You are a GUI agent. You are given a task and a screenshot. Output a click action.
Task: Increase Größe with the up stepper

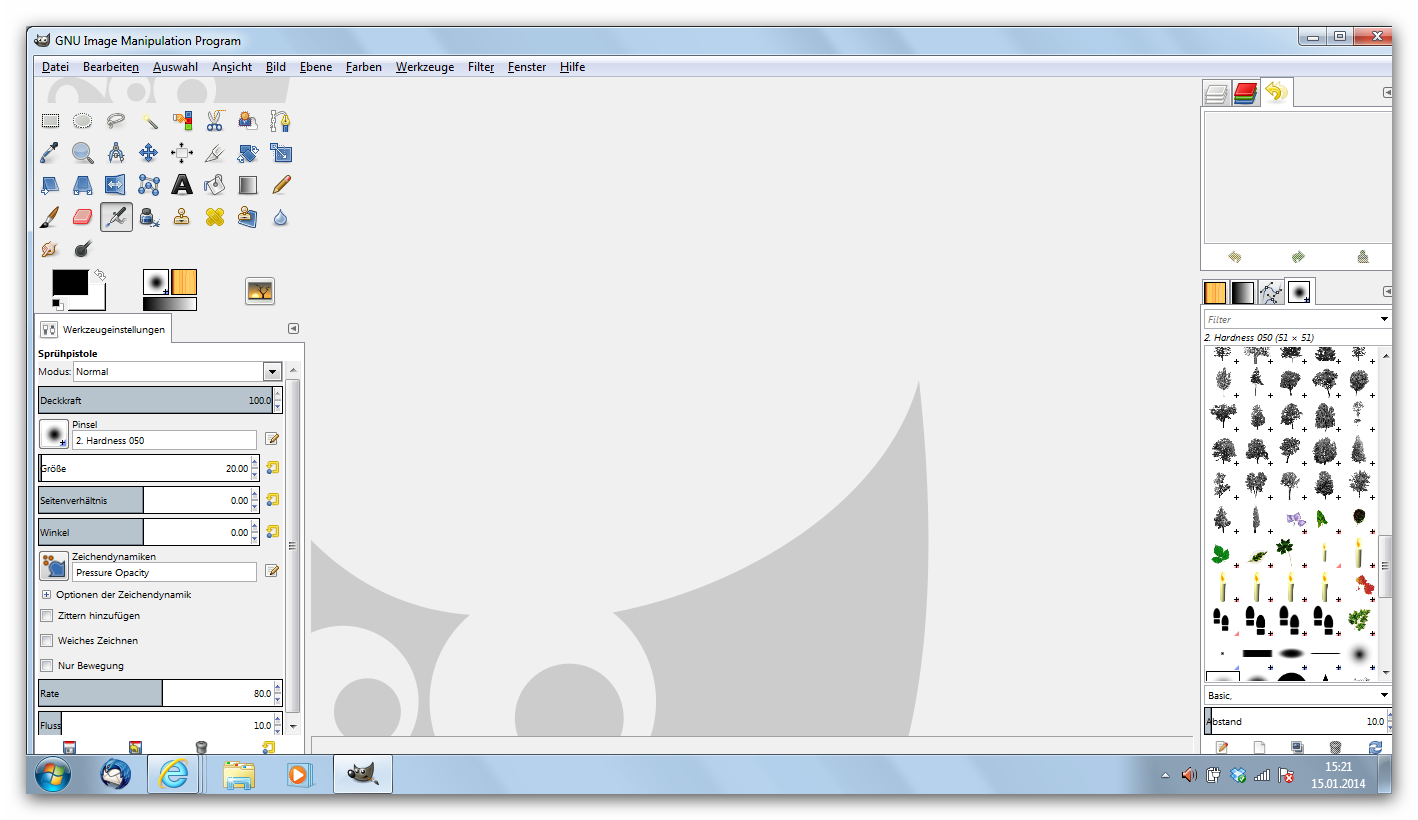pos(255,462)
